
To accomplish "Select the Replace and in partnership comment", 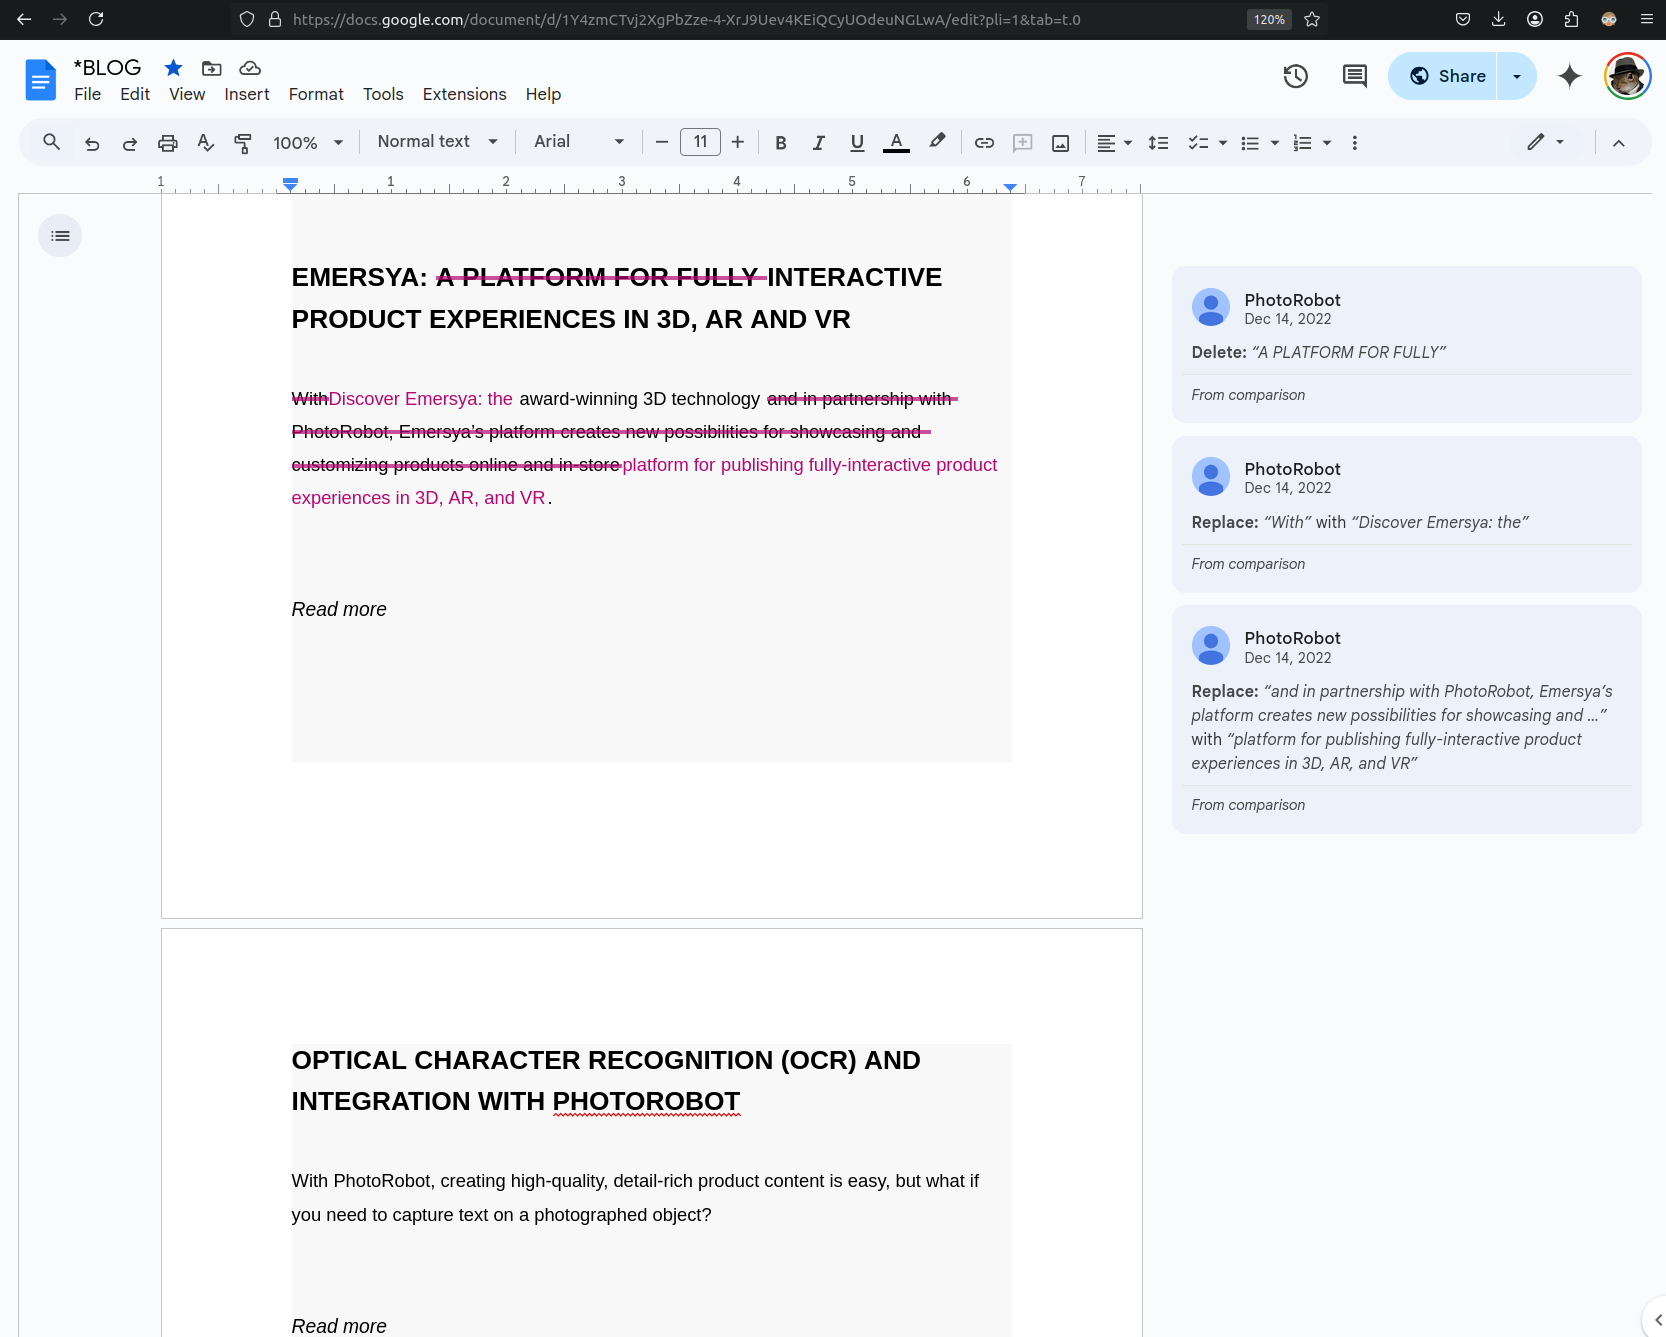I will click(x=1406, y=719).
